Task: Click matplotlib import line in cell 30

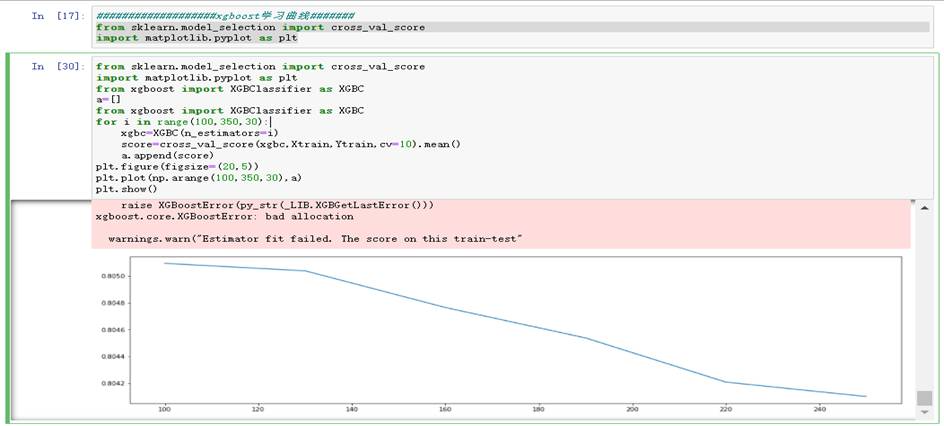Action: coord(196,78)
